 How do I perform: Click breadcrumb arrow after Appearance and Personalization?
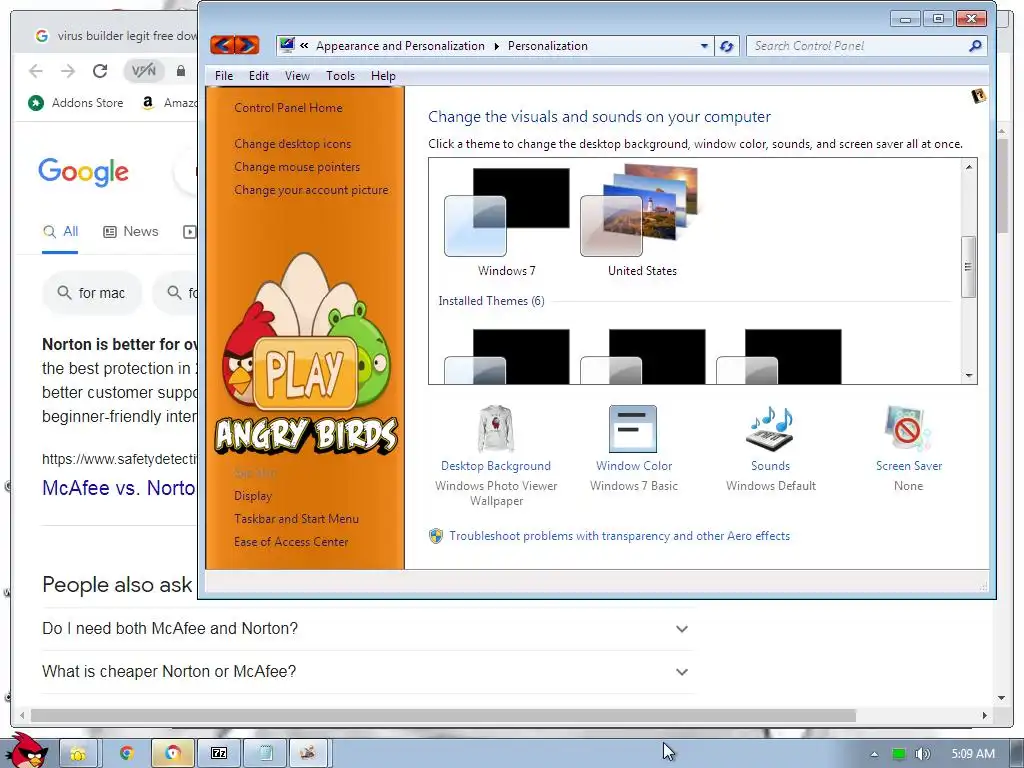coord(496,46)
